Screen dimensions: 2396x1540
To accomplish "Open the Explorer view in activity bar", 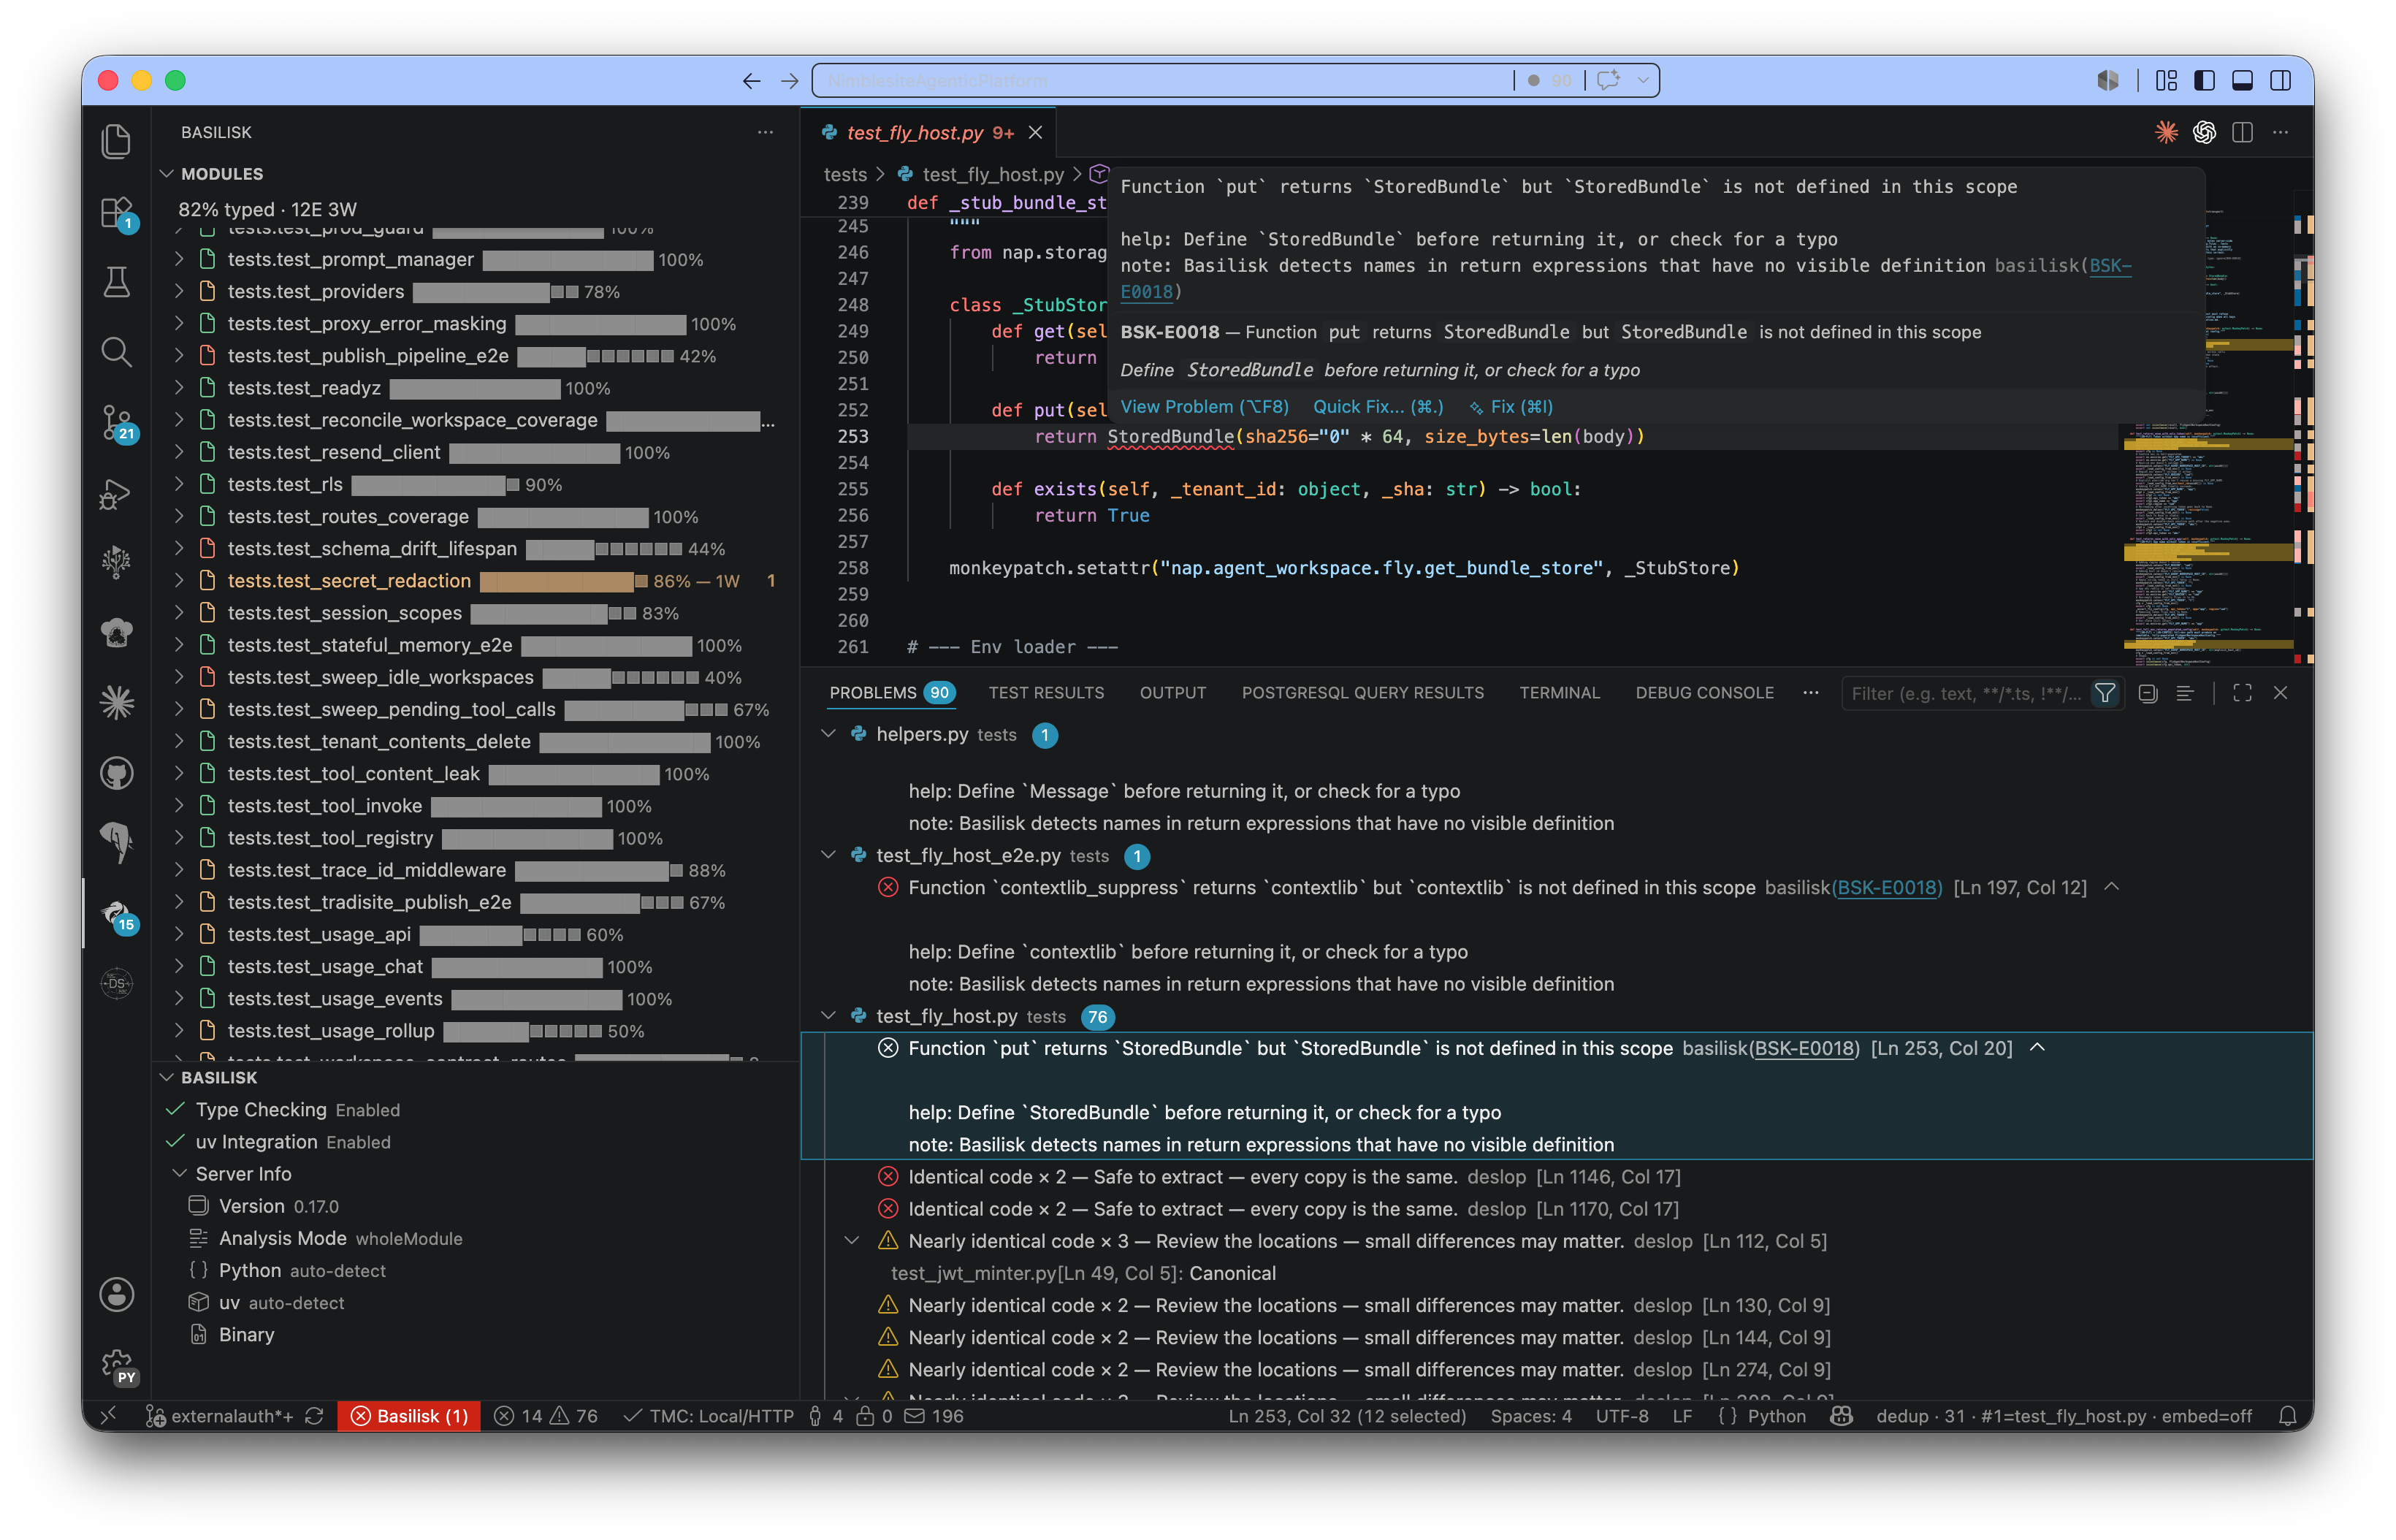I will [x=116, y=141].
